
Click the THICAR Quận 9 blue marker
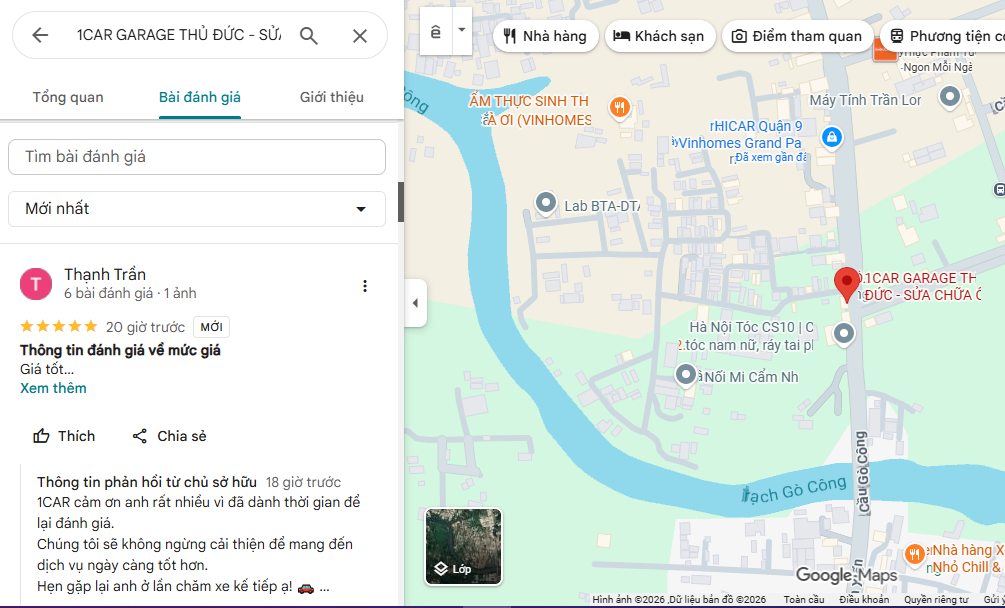831,136
